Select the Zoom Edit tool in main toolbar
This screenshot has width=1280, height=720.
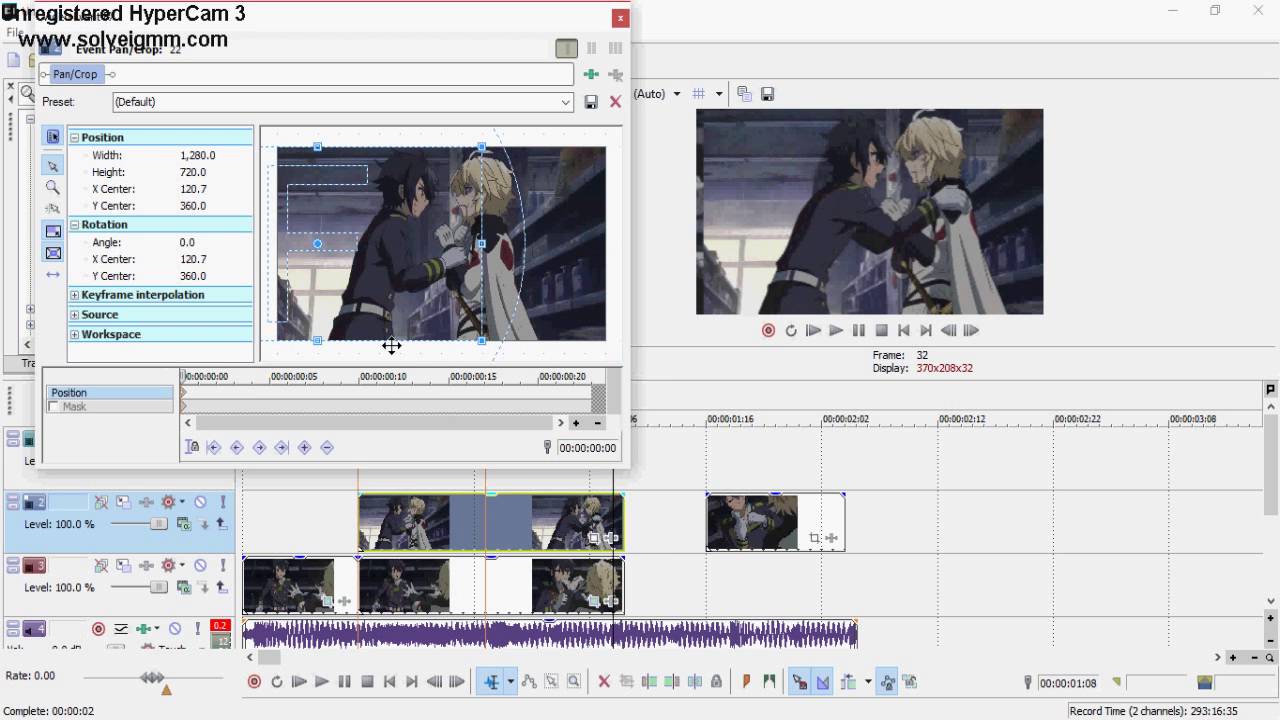pos(574,682)
